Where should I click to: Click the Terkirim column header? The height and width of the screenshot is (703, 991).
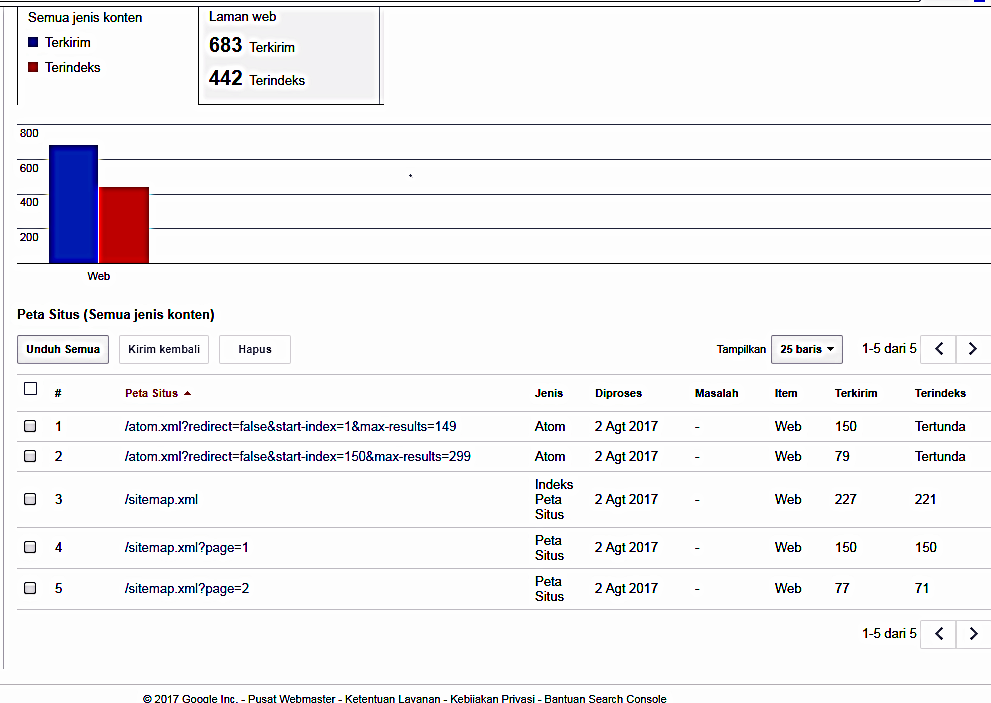[856, 393]
